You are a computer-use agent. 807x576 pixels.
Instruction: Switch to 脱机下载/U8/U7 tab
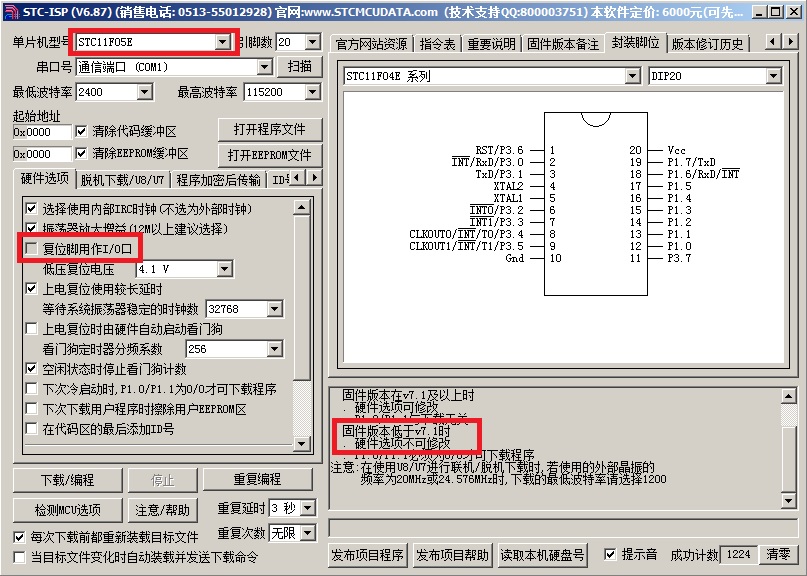(x=122, y=180)
